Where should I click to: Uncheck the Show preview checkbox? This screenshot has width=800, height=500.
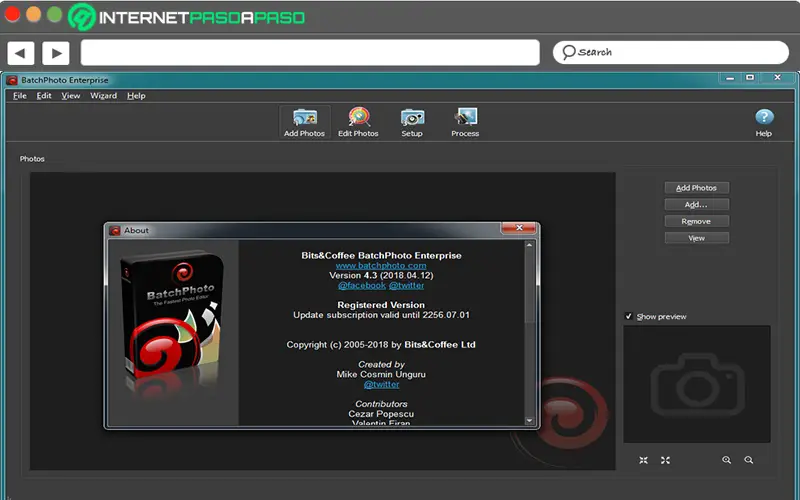tap(629, 316)
